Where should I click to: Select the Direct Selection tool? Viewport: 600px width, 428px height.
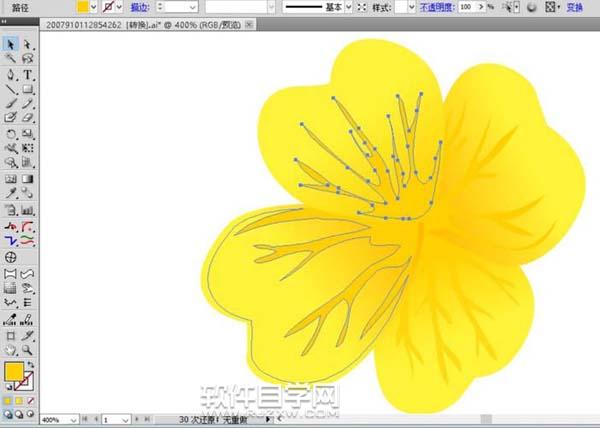28,45
